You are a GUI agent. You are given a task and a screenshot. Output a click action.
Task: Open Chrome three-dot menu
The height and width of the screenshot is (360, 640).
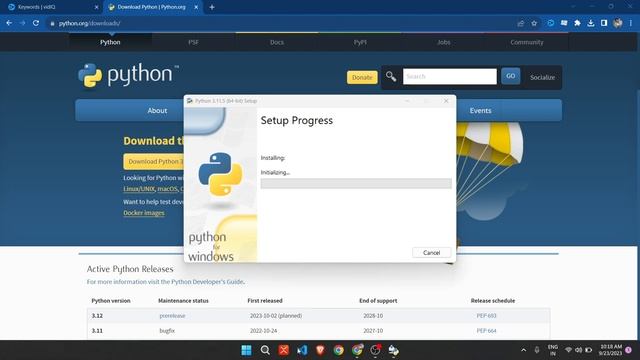pos(631,23)
